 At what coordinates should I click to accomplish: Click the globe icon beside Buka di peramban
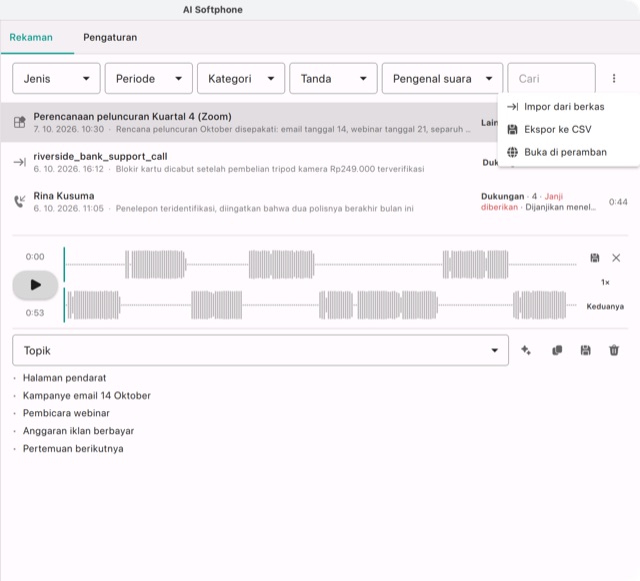[512, 152]
